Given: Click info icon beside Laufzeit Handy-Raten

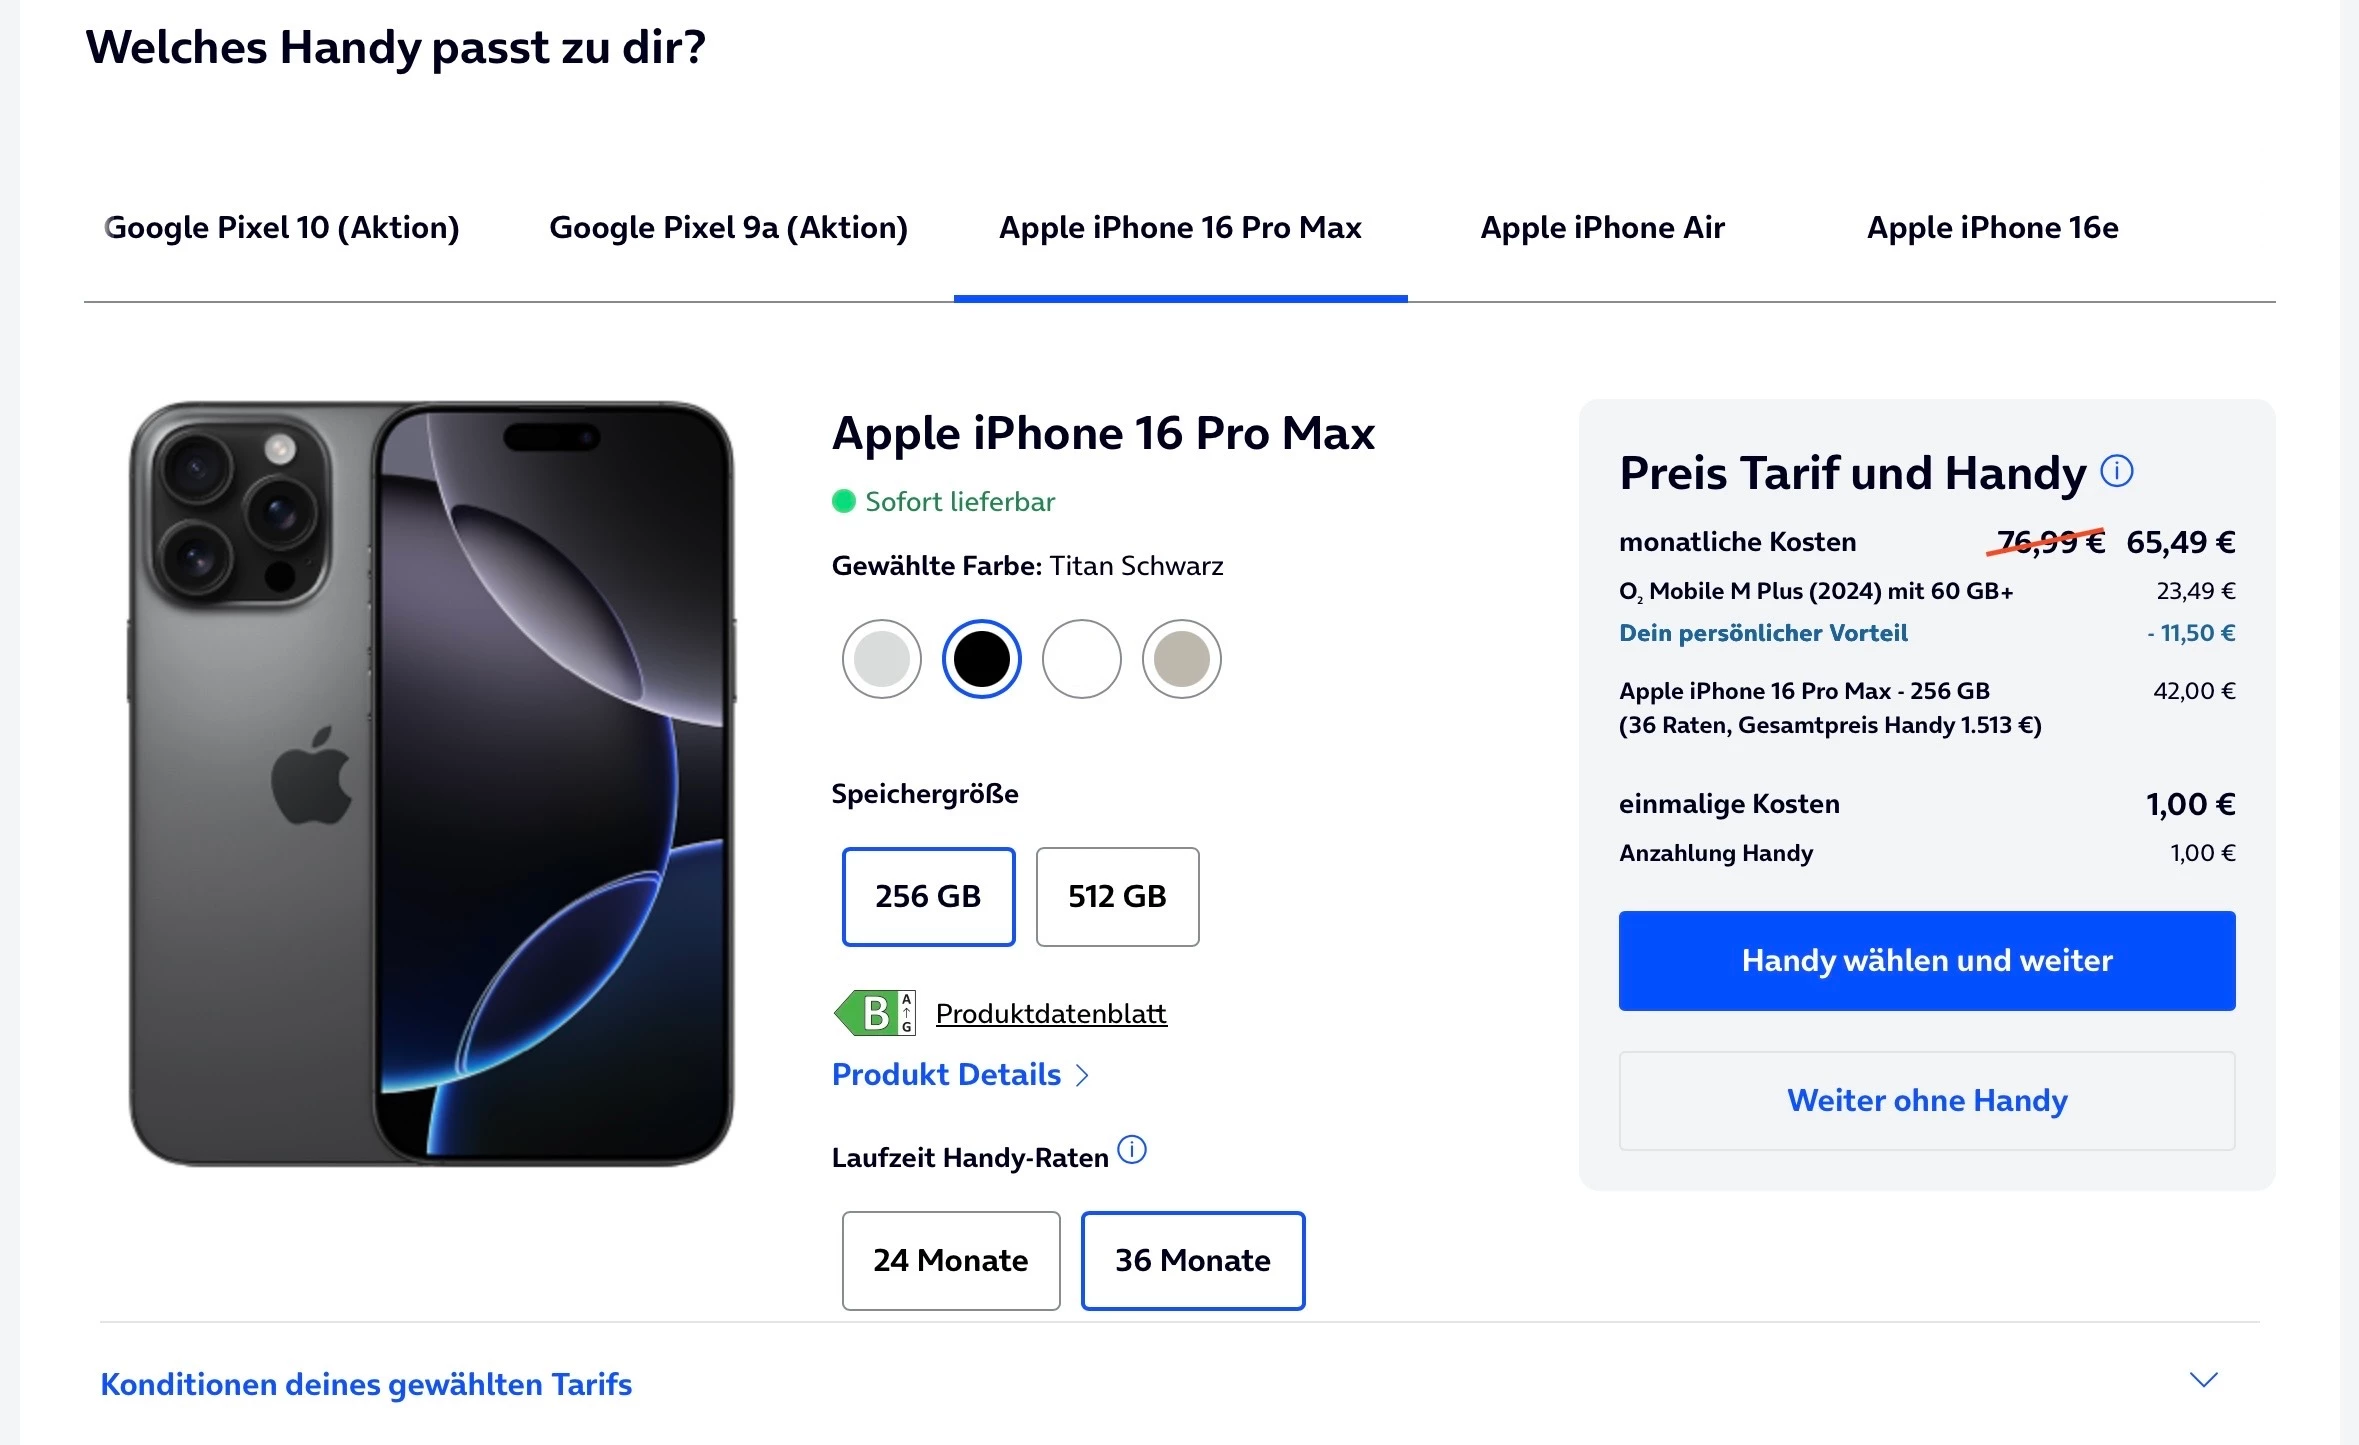Looking at the screenshot, I should pyautogui.click(x=1131, y=1150).
